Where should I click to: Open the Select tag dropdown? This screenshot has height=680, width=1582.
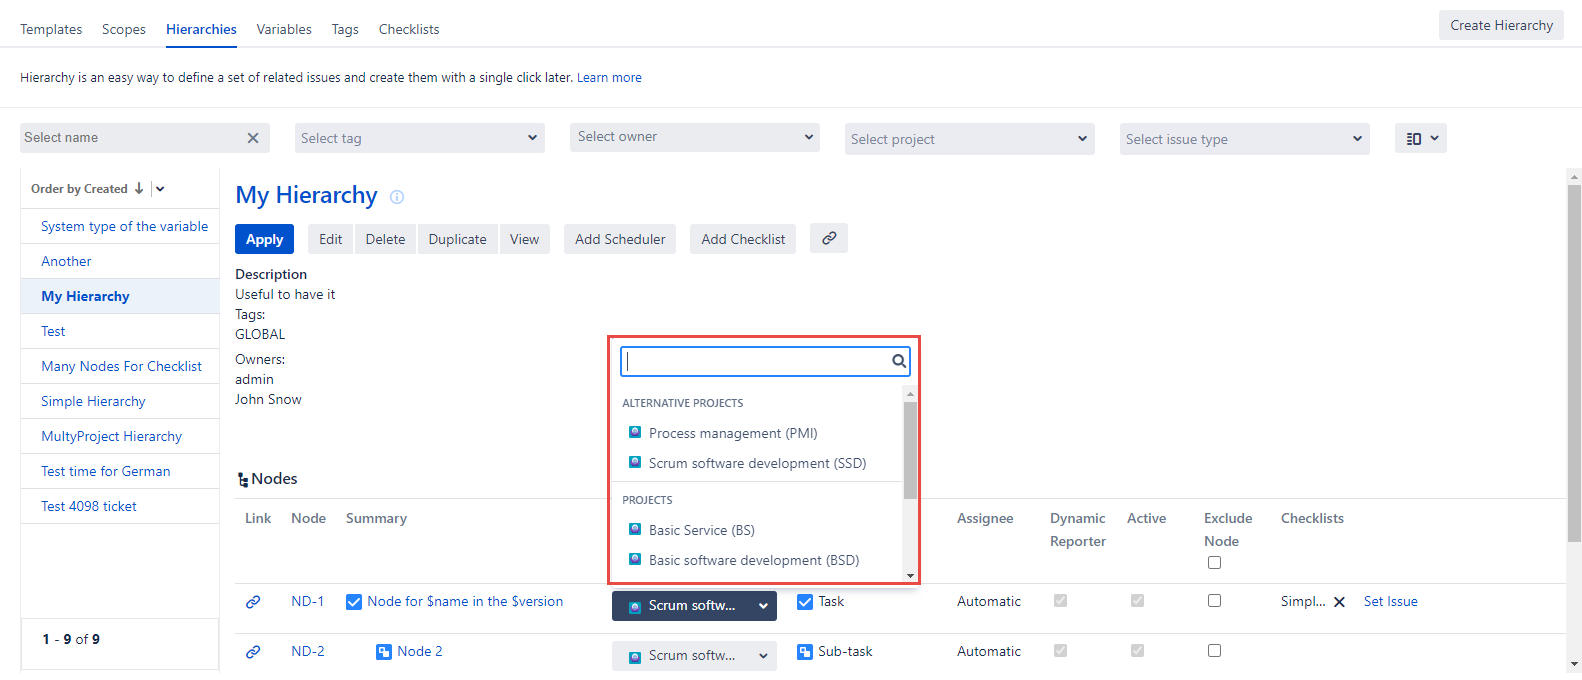(x=420, y=138)
